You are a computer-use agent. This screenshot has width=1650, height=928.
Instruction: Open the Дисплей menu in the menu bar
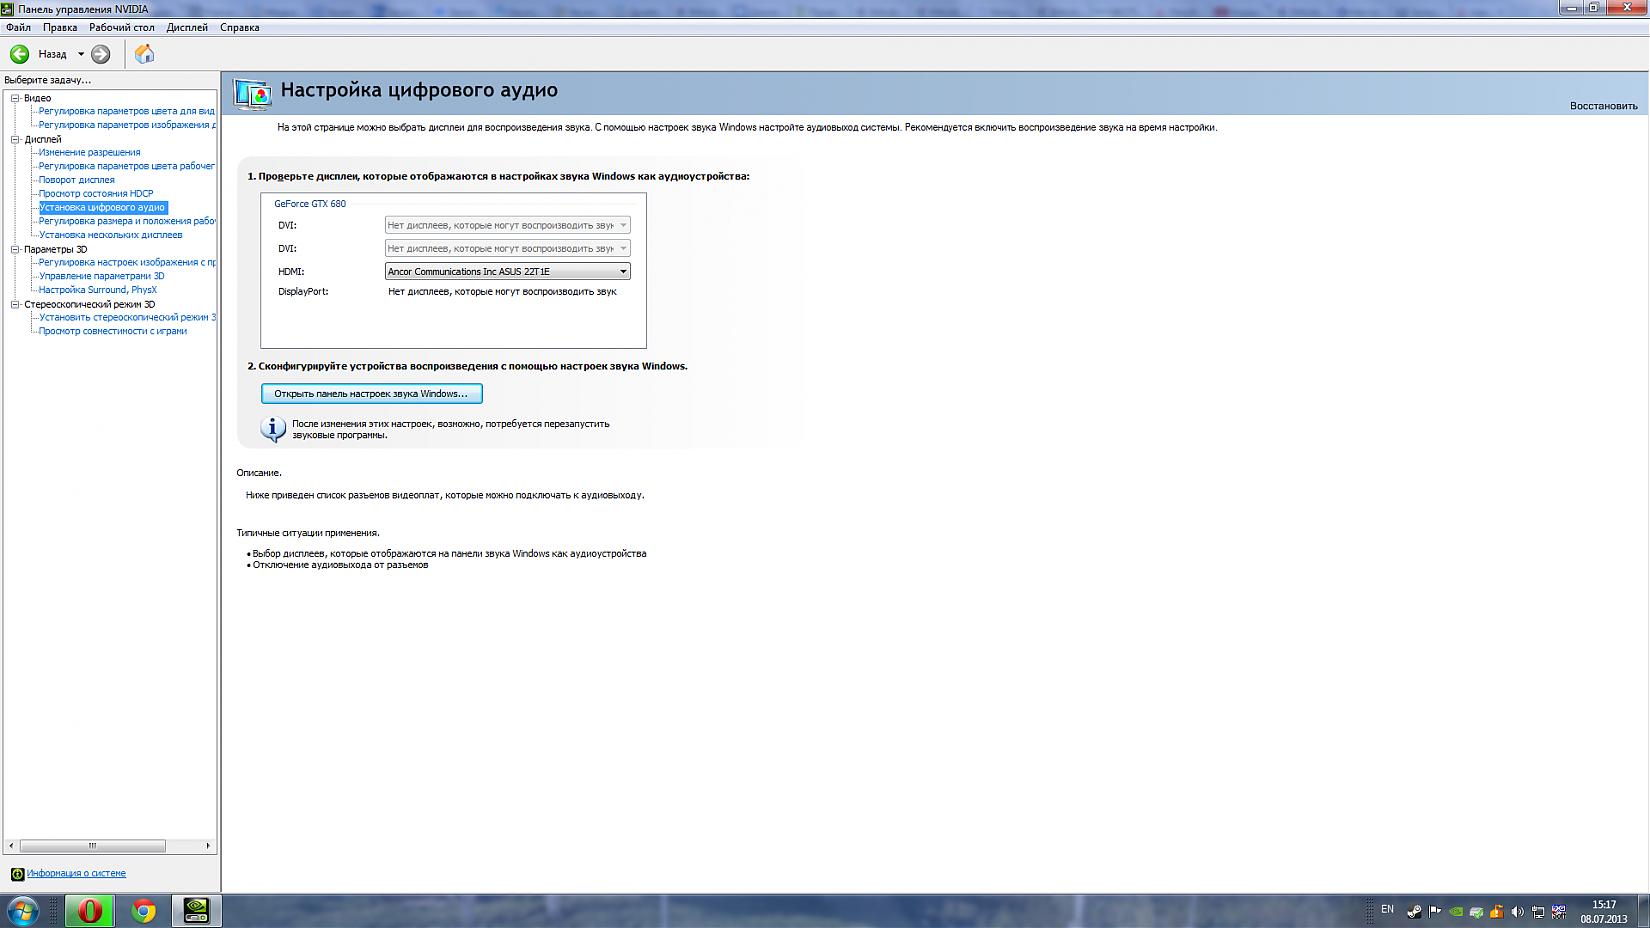point(187,27)
